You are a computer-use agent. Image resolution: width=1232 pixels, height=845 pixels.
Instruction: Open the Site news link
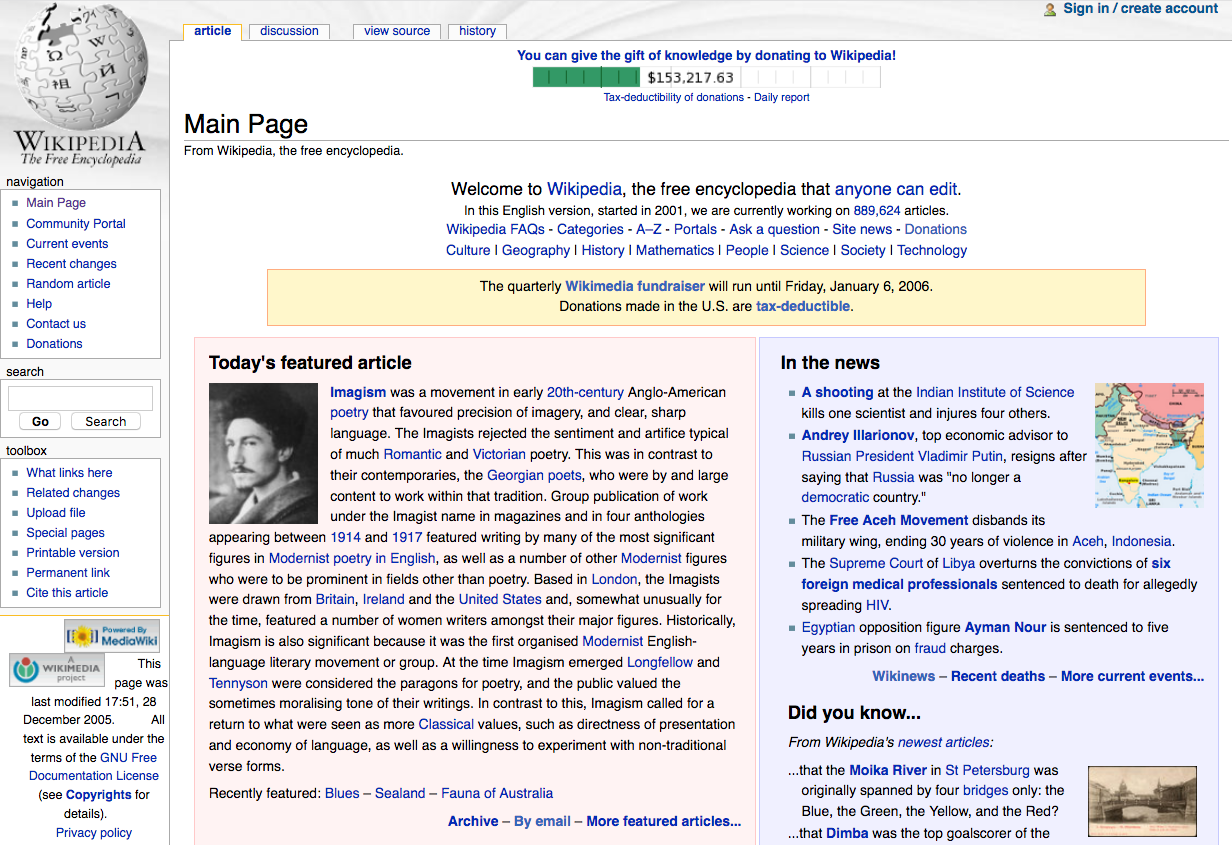click(862, 229)
